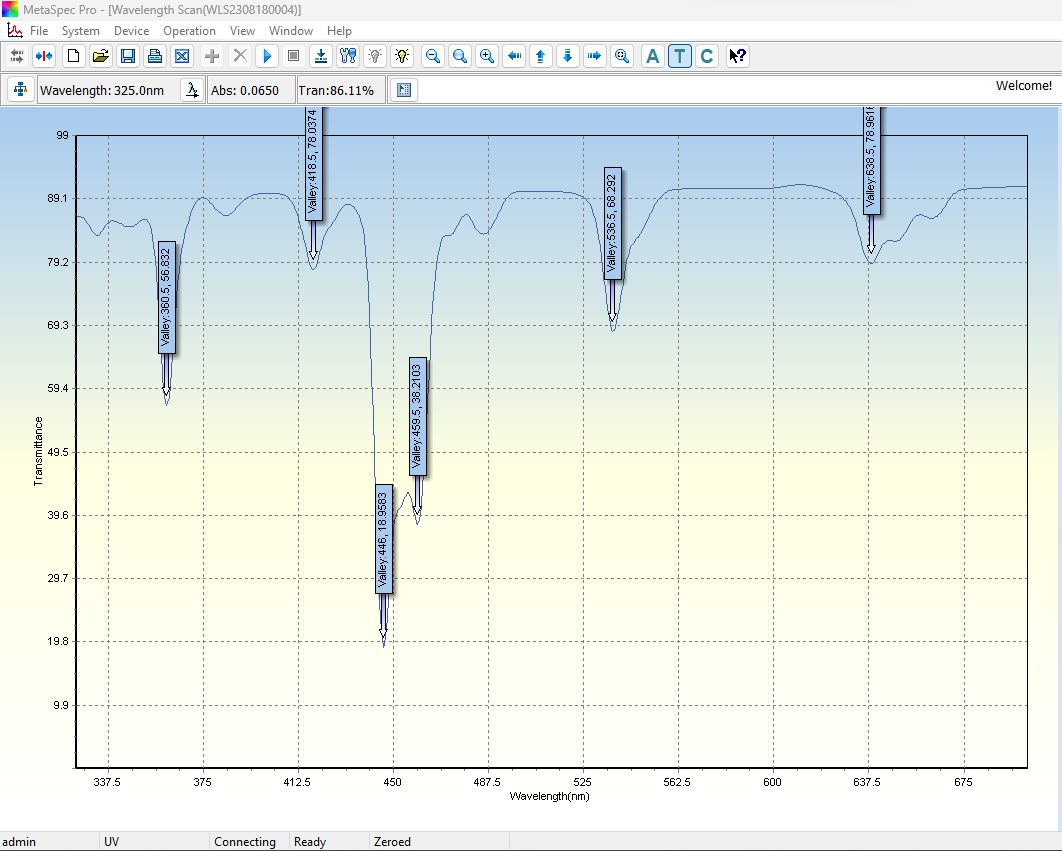Click the go-to-wavelength icon beside the wavelength field
This screenshot has height=851, width=1062.
(191, 90)
